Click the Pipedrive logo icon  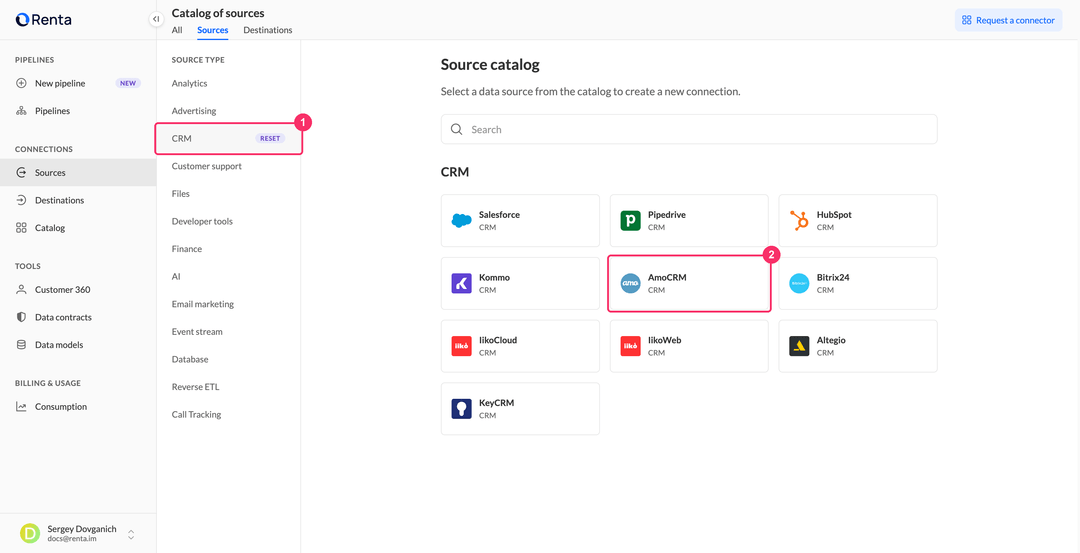click(630, 220)
